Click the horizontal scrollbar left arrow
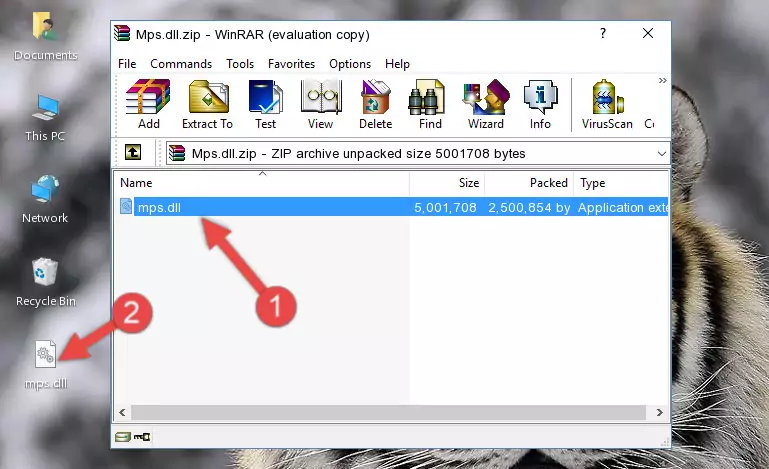The image size is (769, 469). click(x=123, y=413)
